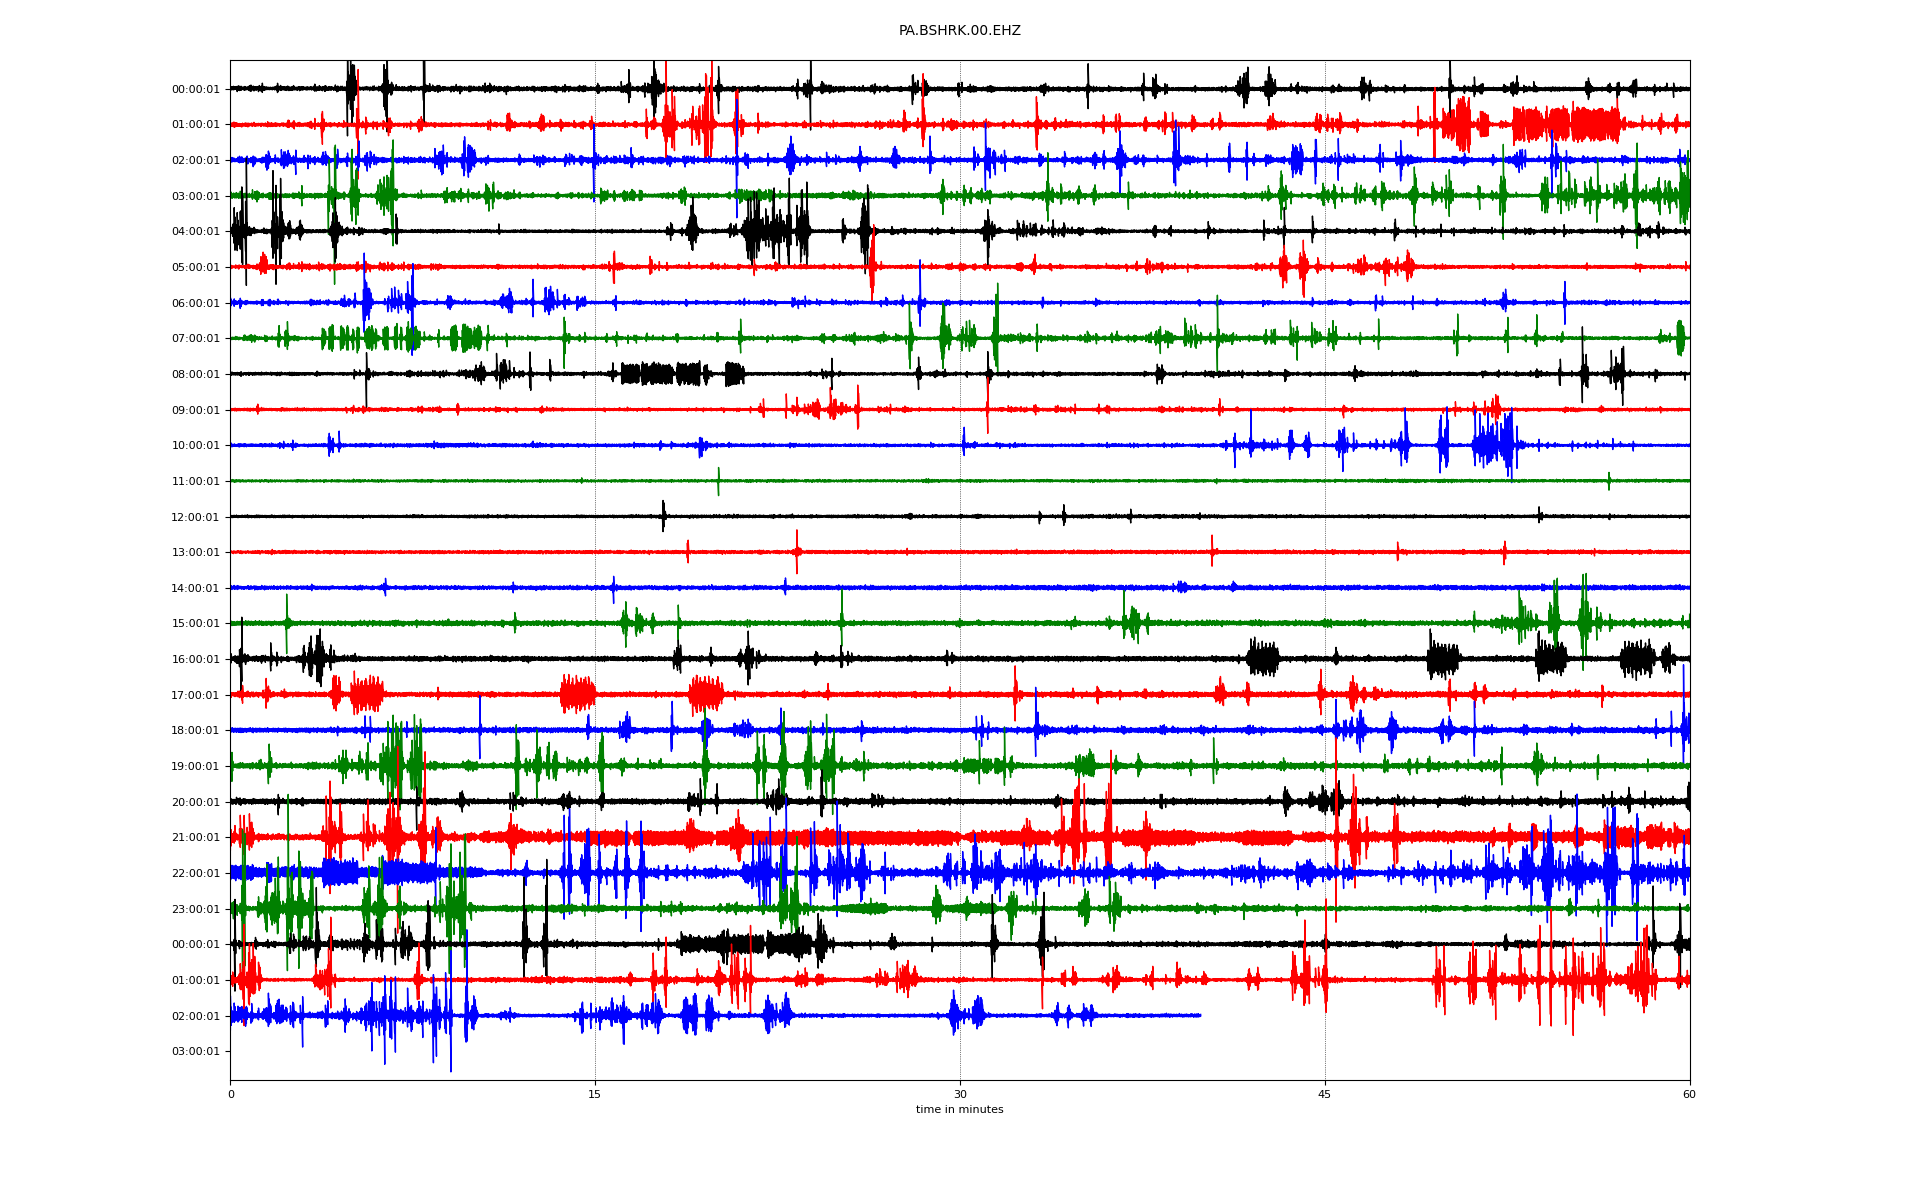Pick the 11:00:01 row time label
Image resolution: width=1920 pixels, height=1200 pixels.
click(195, 482)
